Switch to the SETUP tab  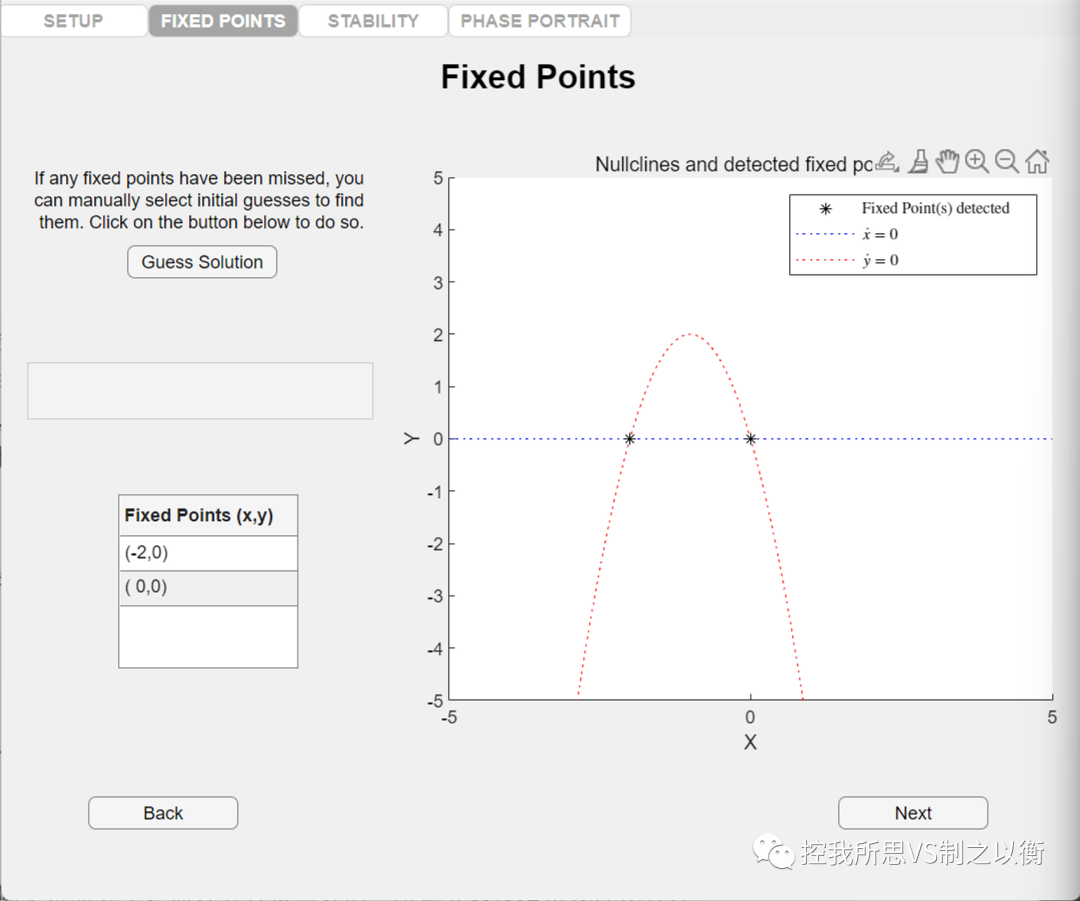click(x=74, y=21)
